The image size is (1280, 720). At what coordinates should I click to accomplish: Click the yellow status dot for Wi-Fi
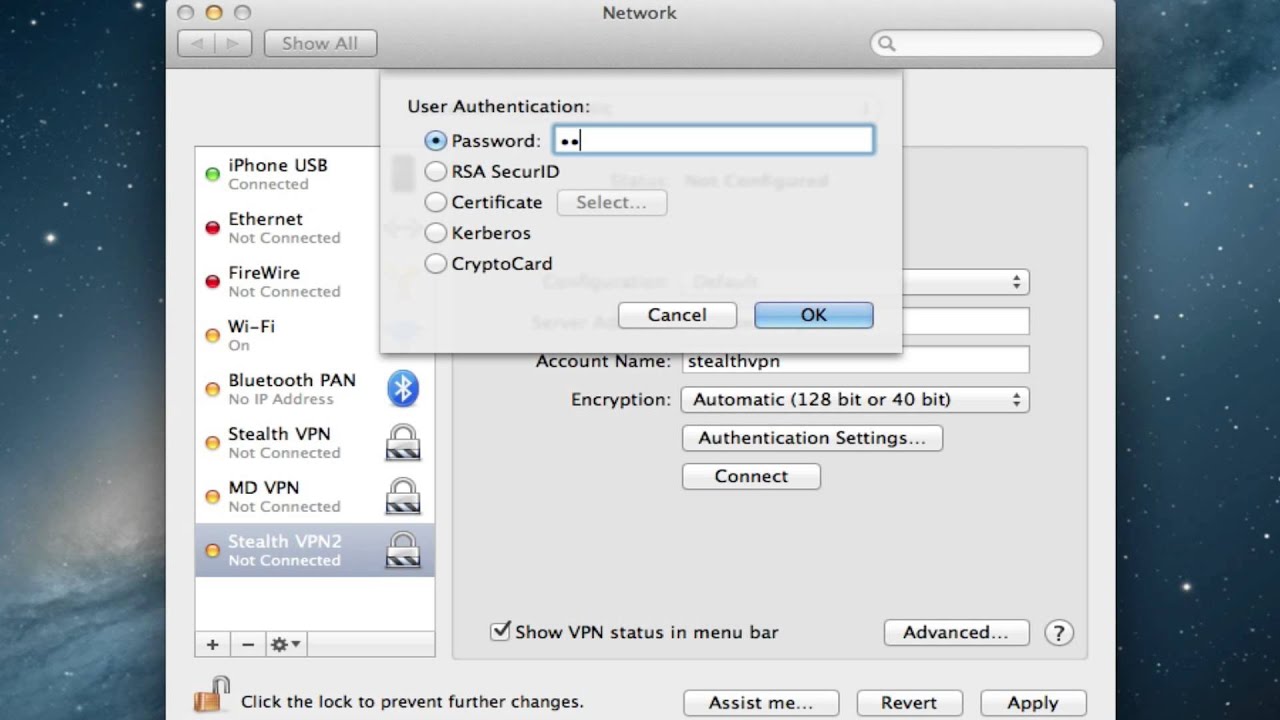tap(212, 336)
